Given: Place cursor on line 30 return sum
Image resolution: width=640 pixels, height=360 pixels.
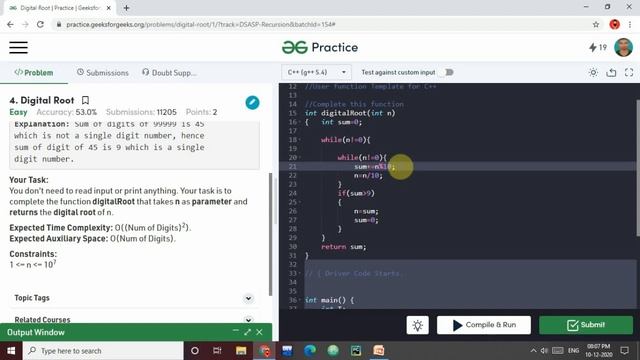Looking at the screenshot, I should (x=343, y=247).
